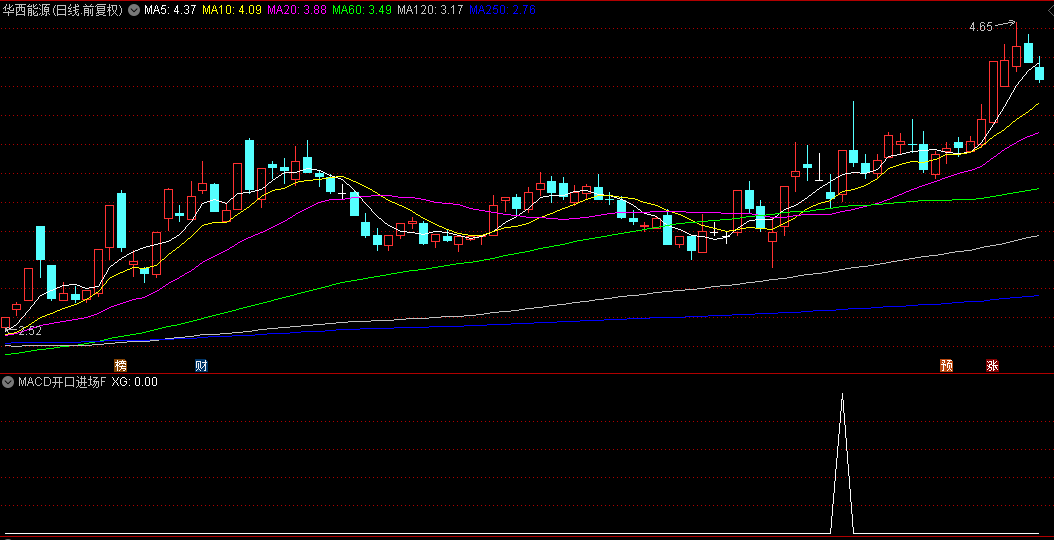This screenshot has width=1054, height=540.
Task: Select the MA5: 4.37 label
Action: 170,10
